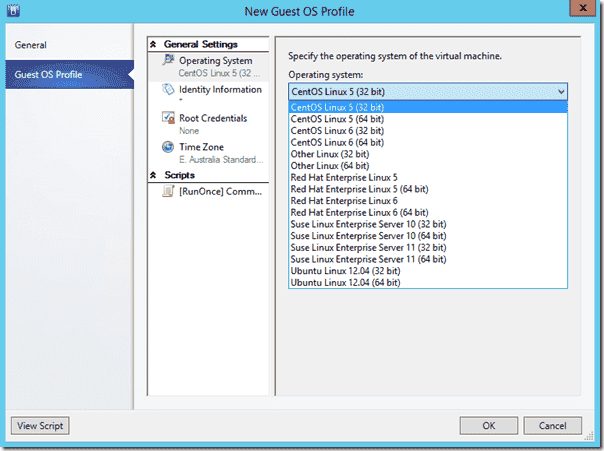This screenshot has width=604, height=451.
Task: Select the Guest OS Profile tab
Action: tap(69, 74)
